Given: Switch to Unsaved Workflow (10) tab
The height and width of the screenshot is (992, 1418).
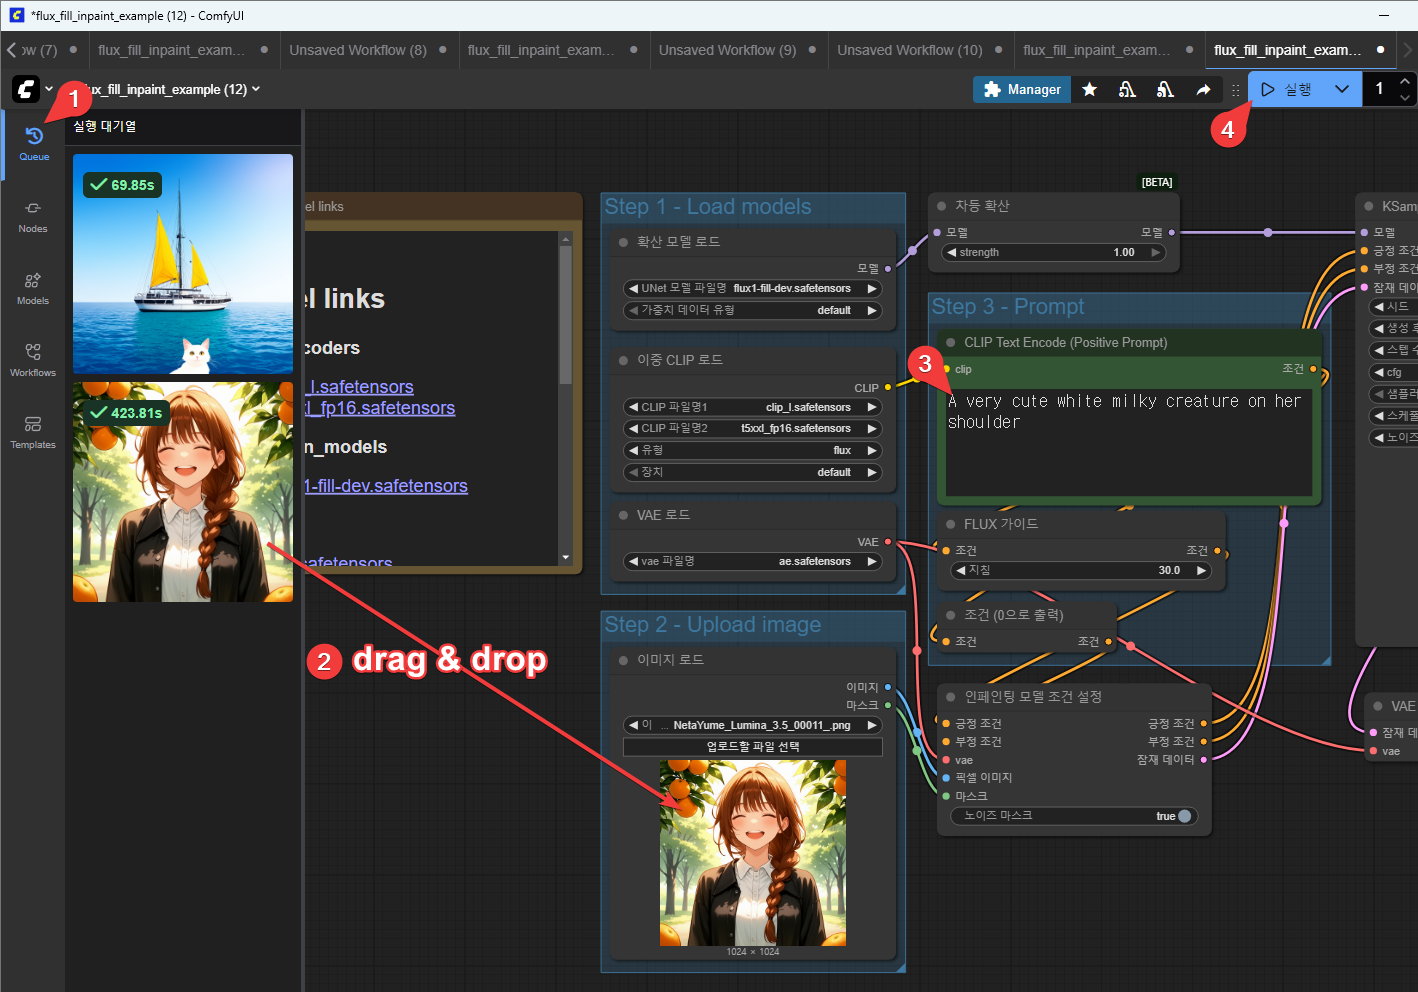Looking at the screenshot, I should 909,50.
